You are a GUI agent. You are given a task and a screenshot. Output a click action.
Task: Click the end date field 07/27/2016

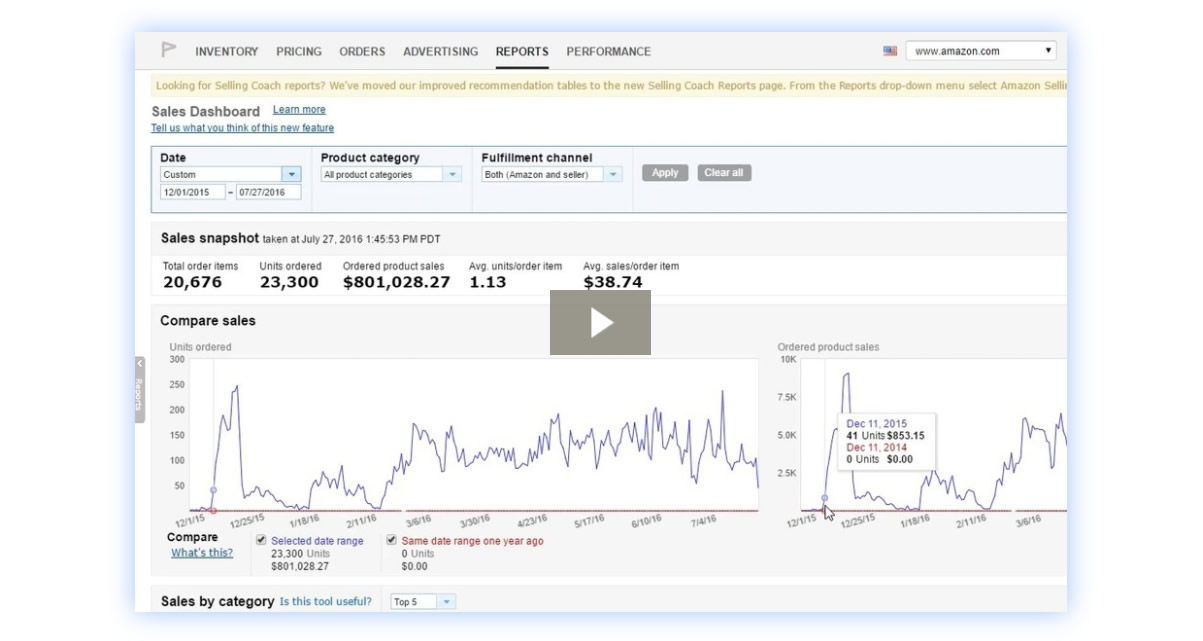click(x=268, y=192)
